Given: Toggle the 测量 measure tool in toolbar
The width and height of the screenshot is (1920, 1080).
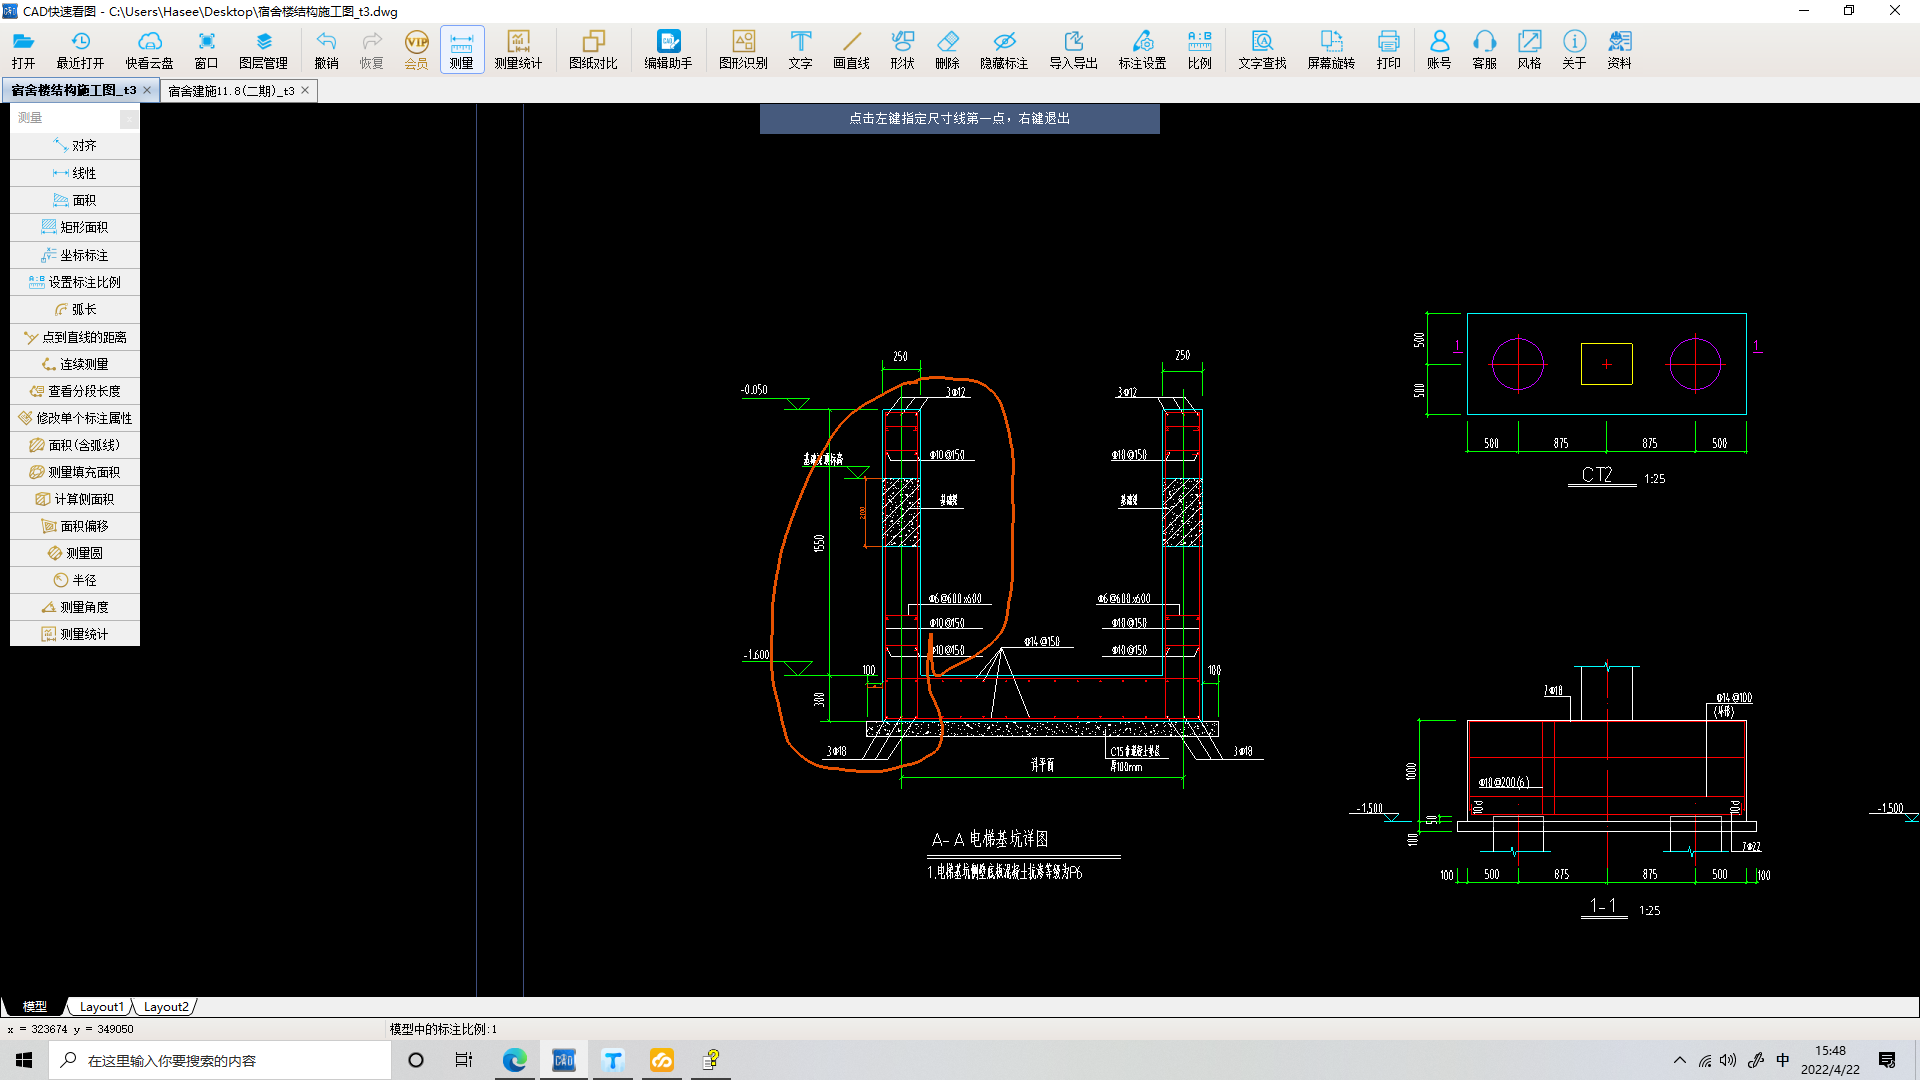Looking at the screenshot, I should [x=461, y=50].
